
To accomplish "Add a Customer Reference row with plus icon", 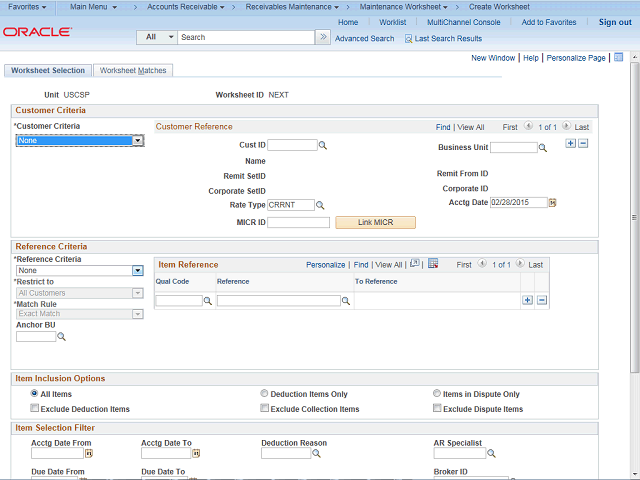I will tap(570, 144).
